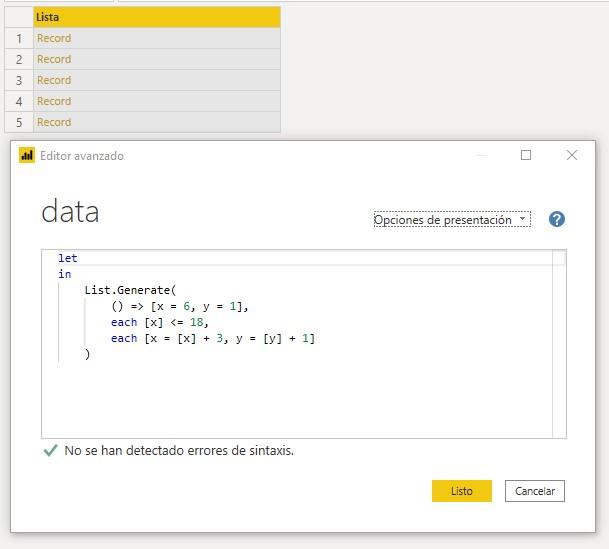Open the Record link in row 5
The width and height of the screenshot is (609, 549).
[54, 122]
